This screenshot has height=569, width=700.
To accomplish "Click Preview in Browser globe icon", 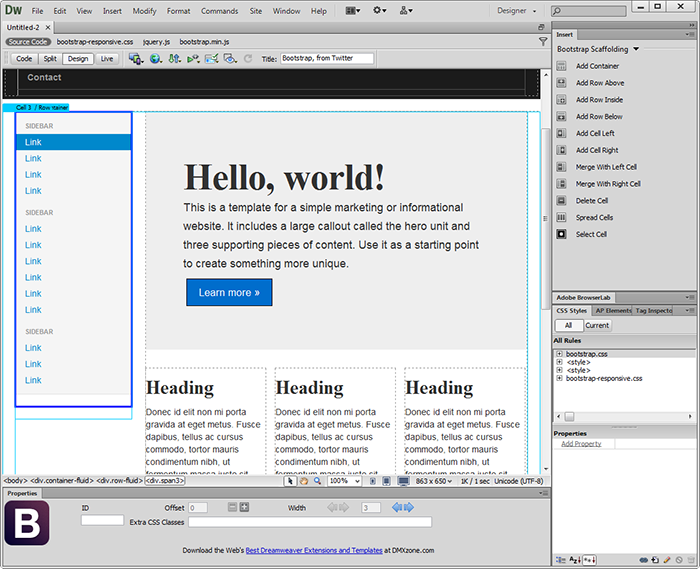I will pyautogui.click(x=155, y=59).
